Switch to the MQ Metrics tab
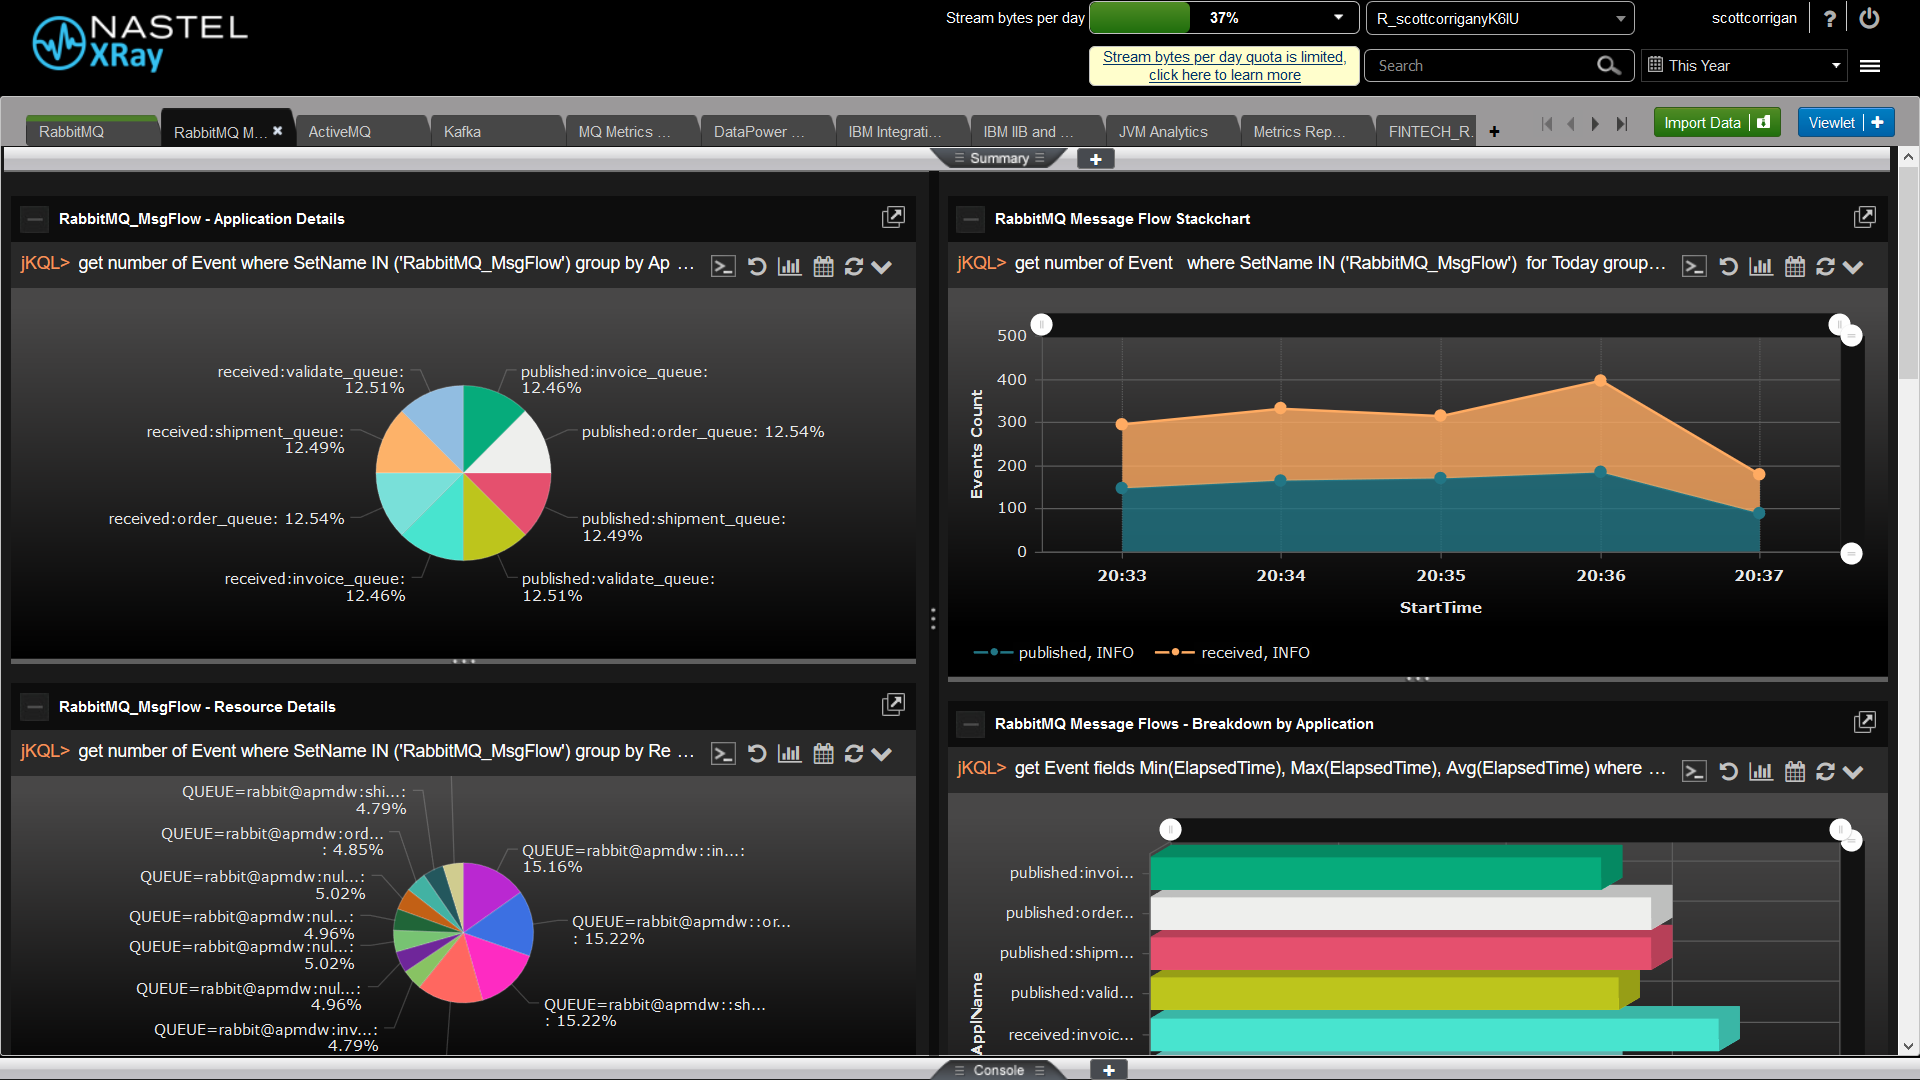1920x1080 pixels. [x=631, y=131]
